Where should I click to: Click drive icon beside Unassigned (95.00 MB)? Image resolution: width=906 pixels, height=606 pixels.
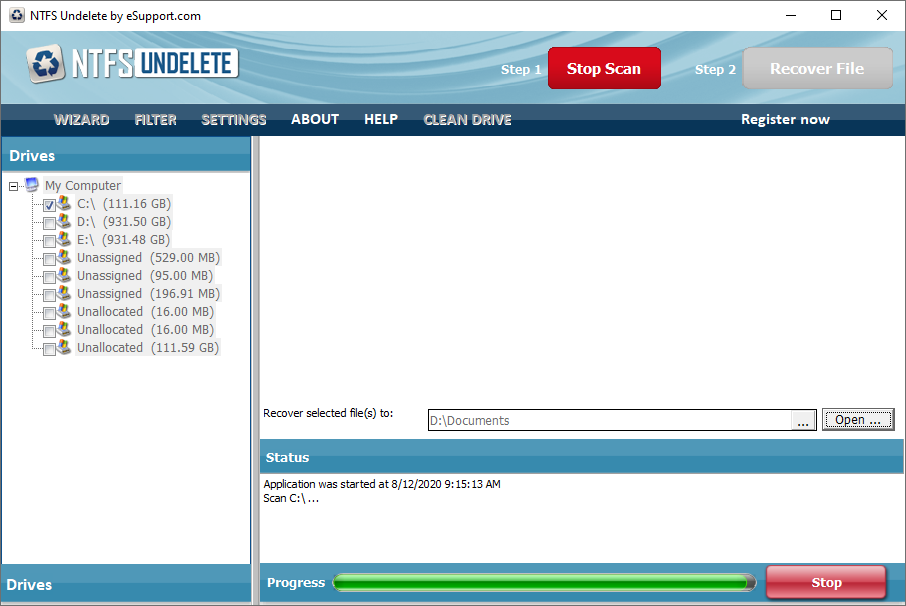64,275
